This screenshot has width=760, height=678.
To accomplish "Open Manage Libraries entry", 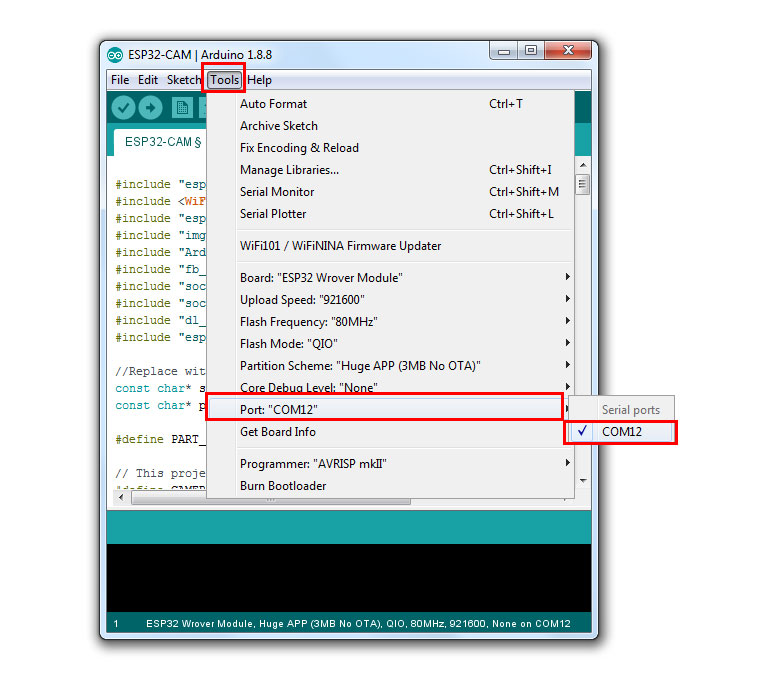I will 390,170.
